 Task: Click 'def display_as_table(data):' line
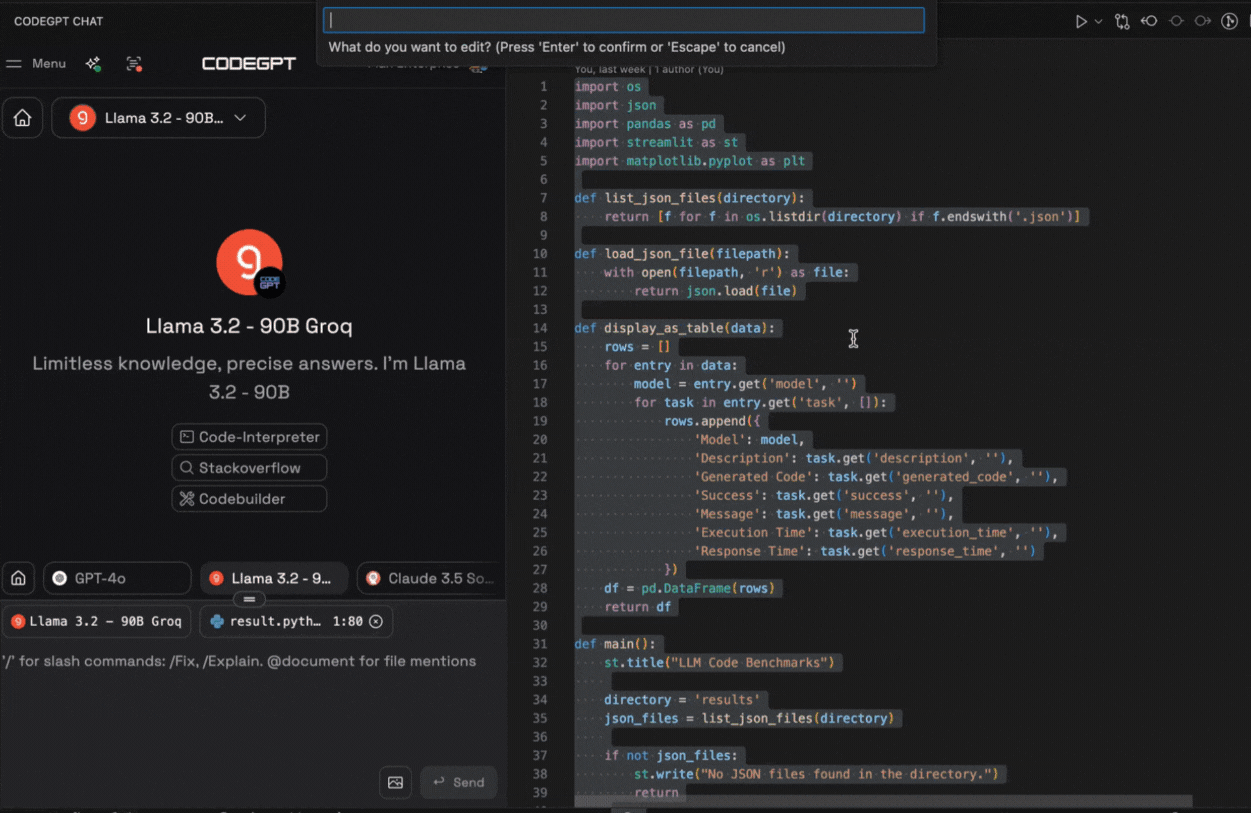tap(674, 328)
